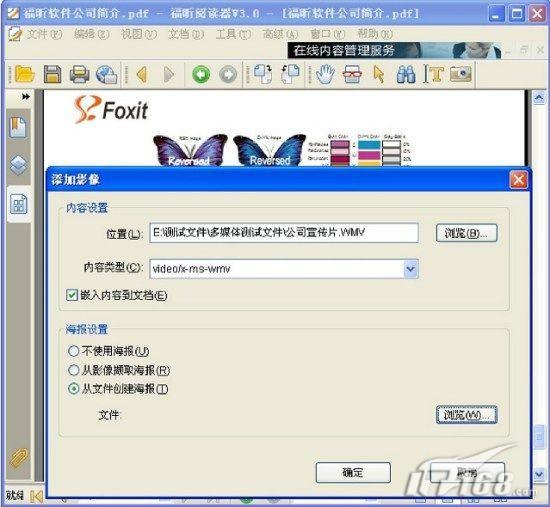Image resolution: width=550 pixels, height=507 pixels.
Task: Click 浏览(W) button for poster file
Action: click(467, 415)
